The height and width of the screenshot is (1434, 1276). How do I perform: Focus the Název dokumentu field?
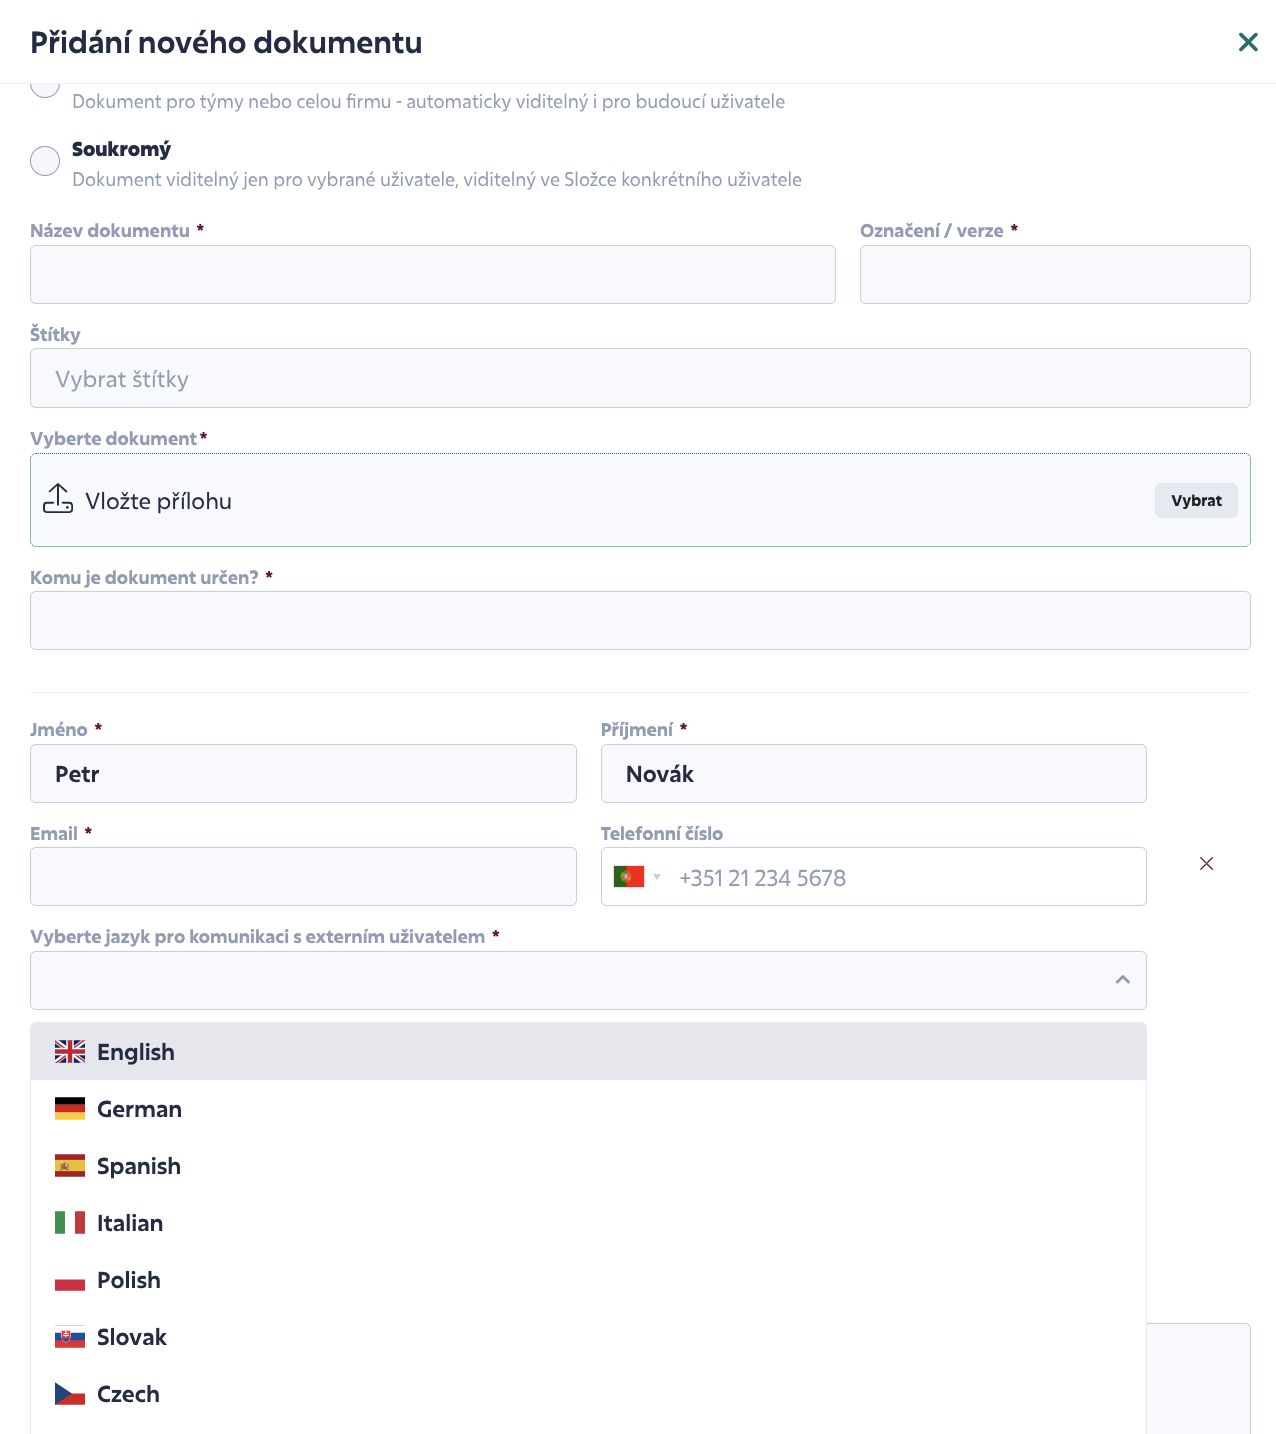pyautogui.click(x=433, y=274)
